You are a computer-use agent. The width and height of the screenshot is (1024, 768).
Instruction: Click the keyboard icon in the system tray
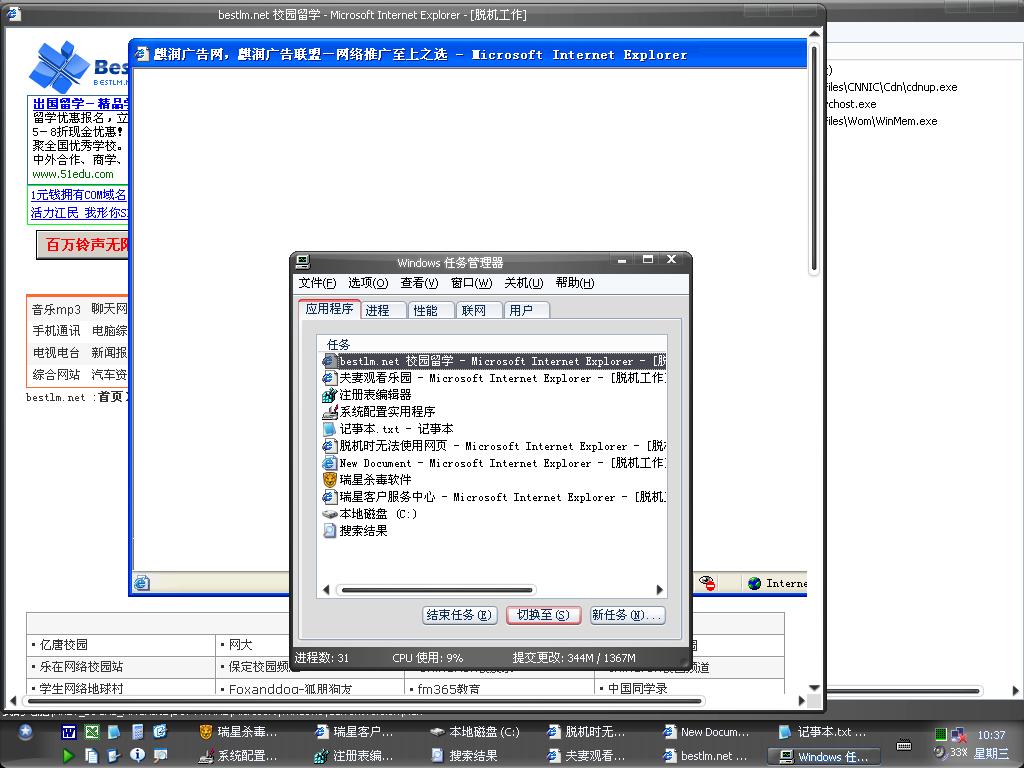point(904,745)
